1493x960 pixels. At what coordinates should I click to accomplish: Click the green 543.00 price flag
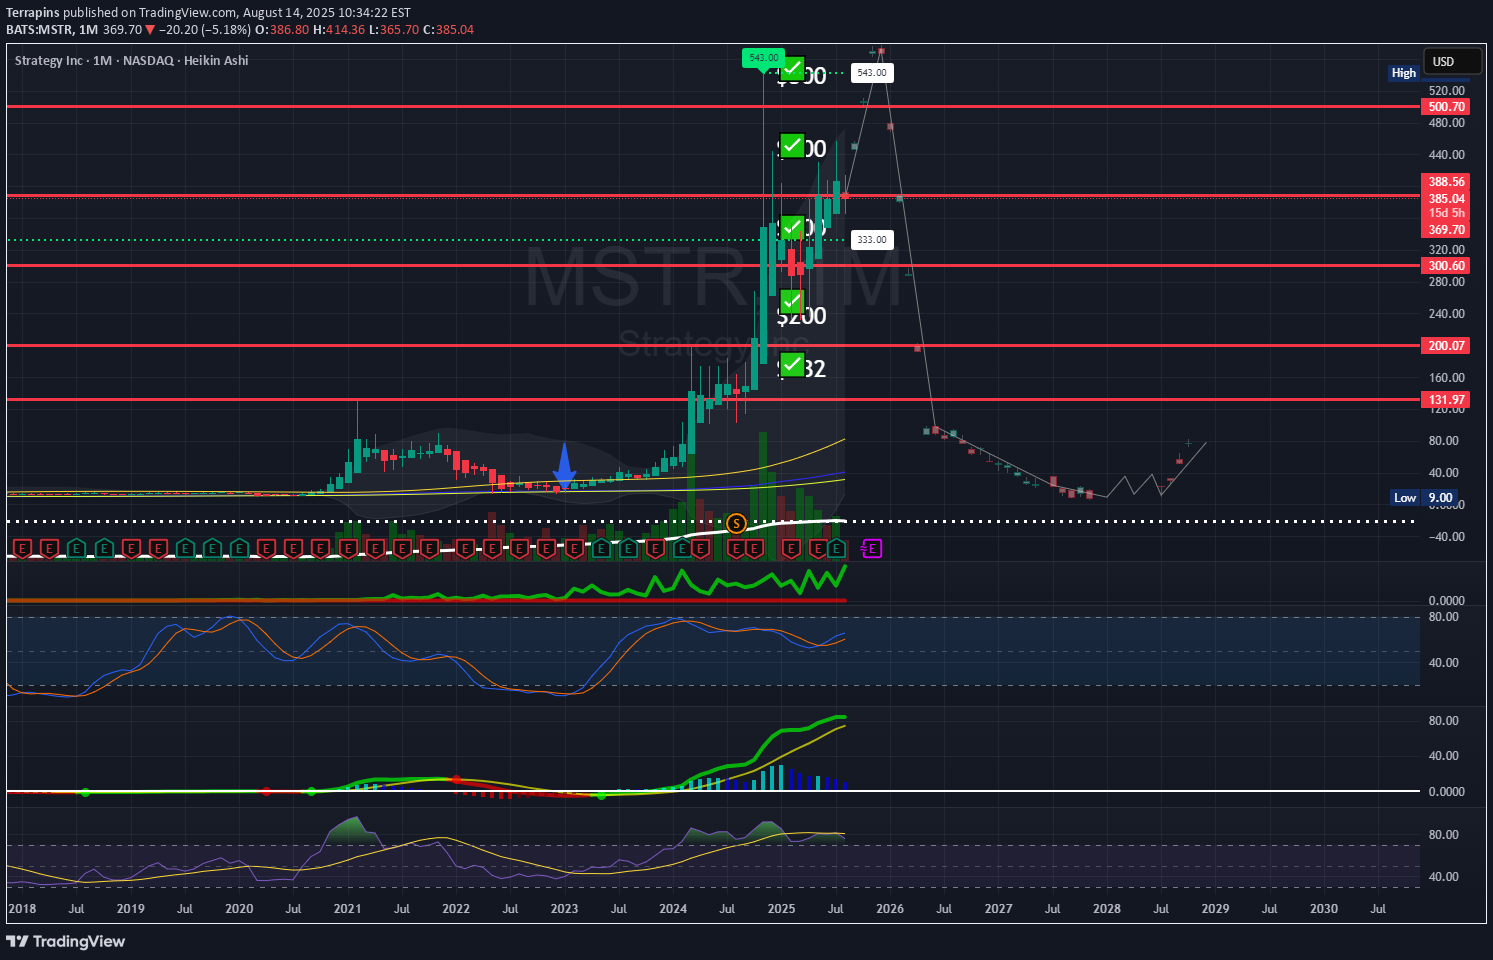tap(763, 58)
